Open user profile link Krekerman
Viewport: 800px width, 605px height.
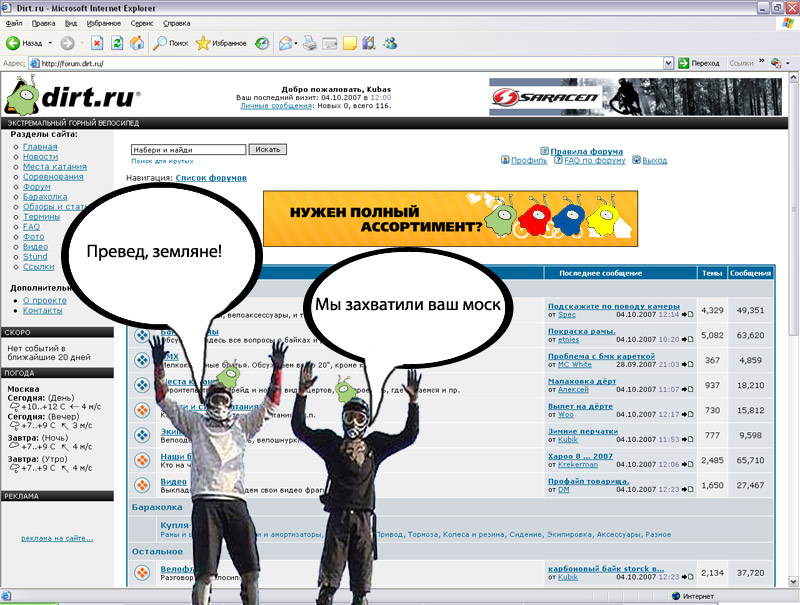[578, 464]
